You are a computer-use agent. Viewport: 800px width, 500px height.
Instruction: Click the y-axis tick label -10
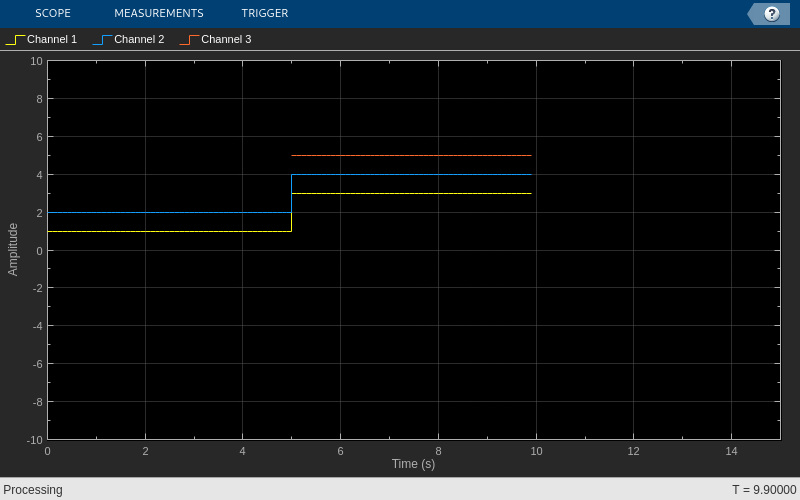(x=35, y=440)
